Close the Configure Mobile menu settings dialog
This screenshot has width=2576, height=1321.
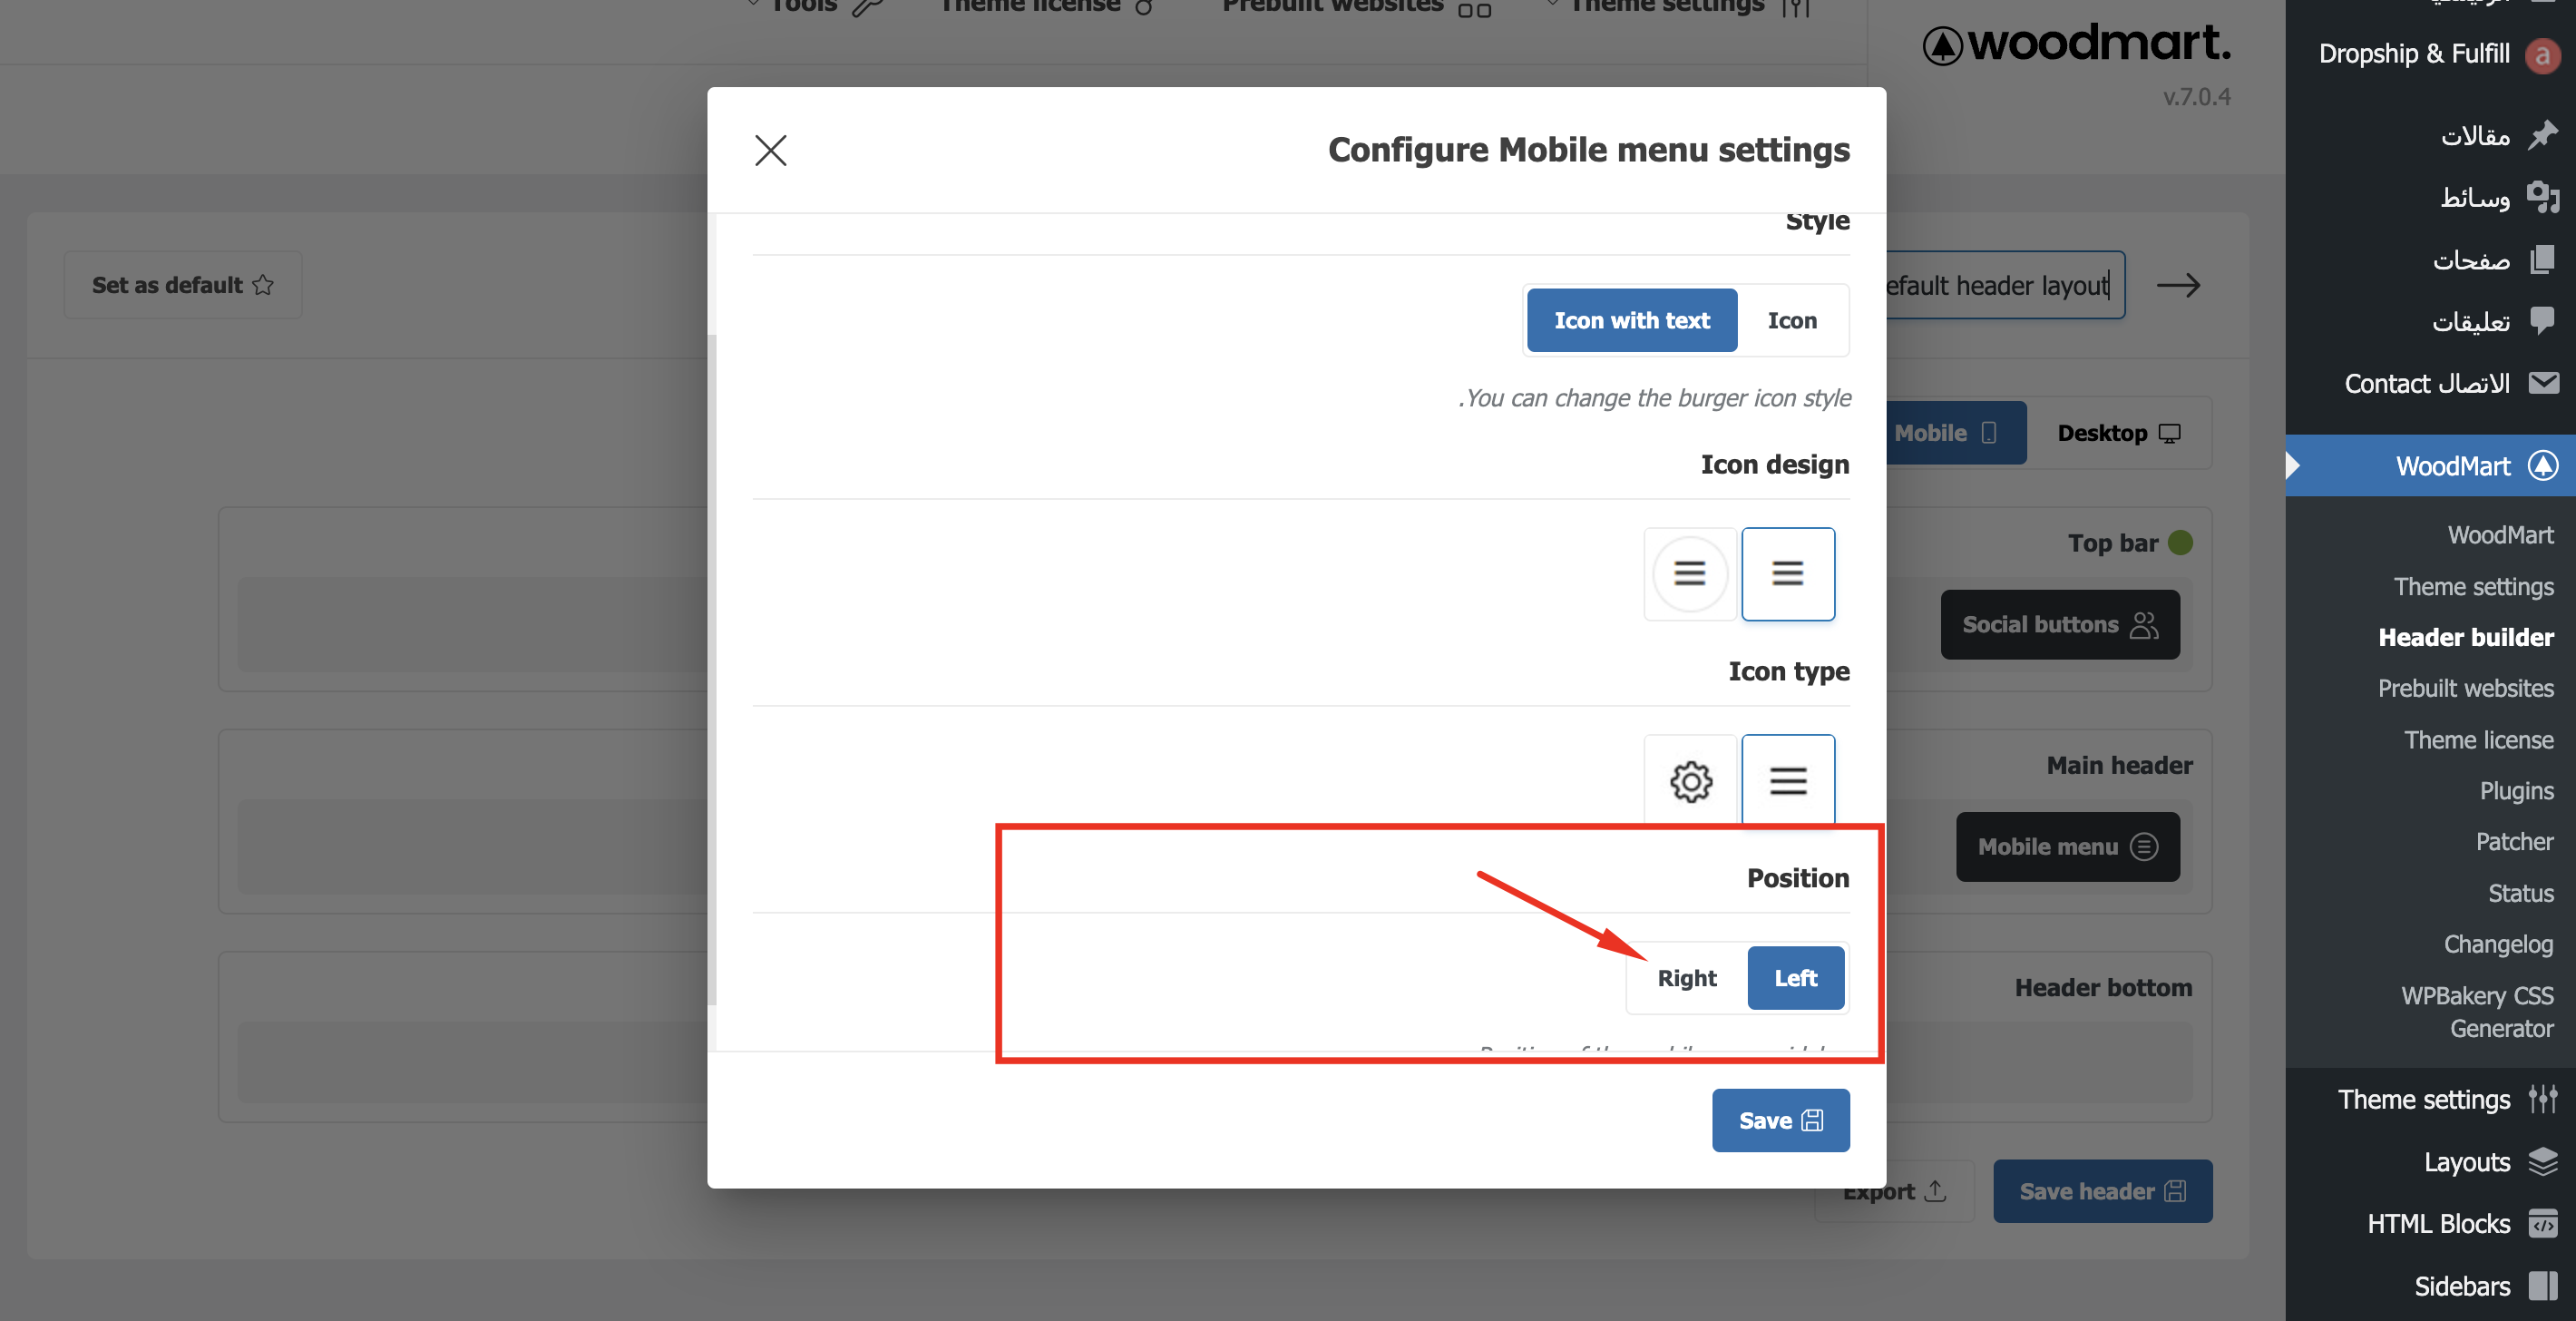pos(770,150)
